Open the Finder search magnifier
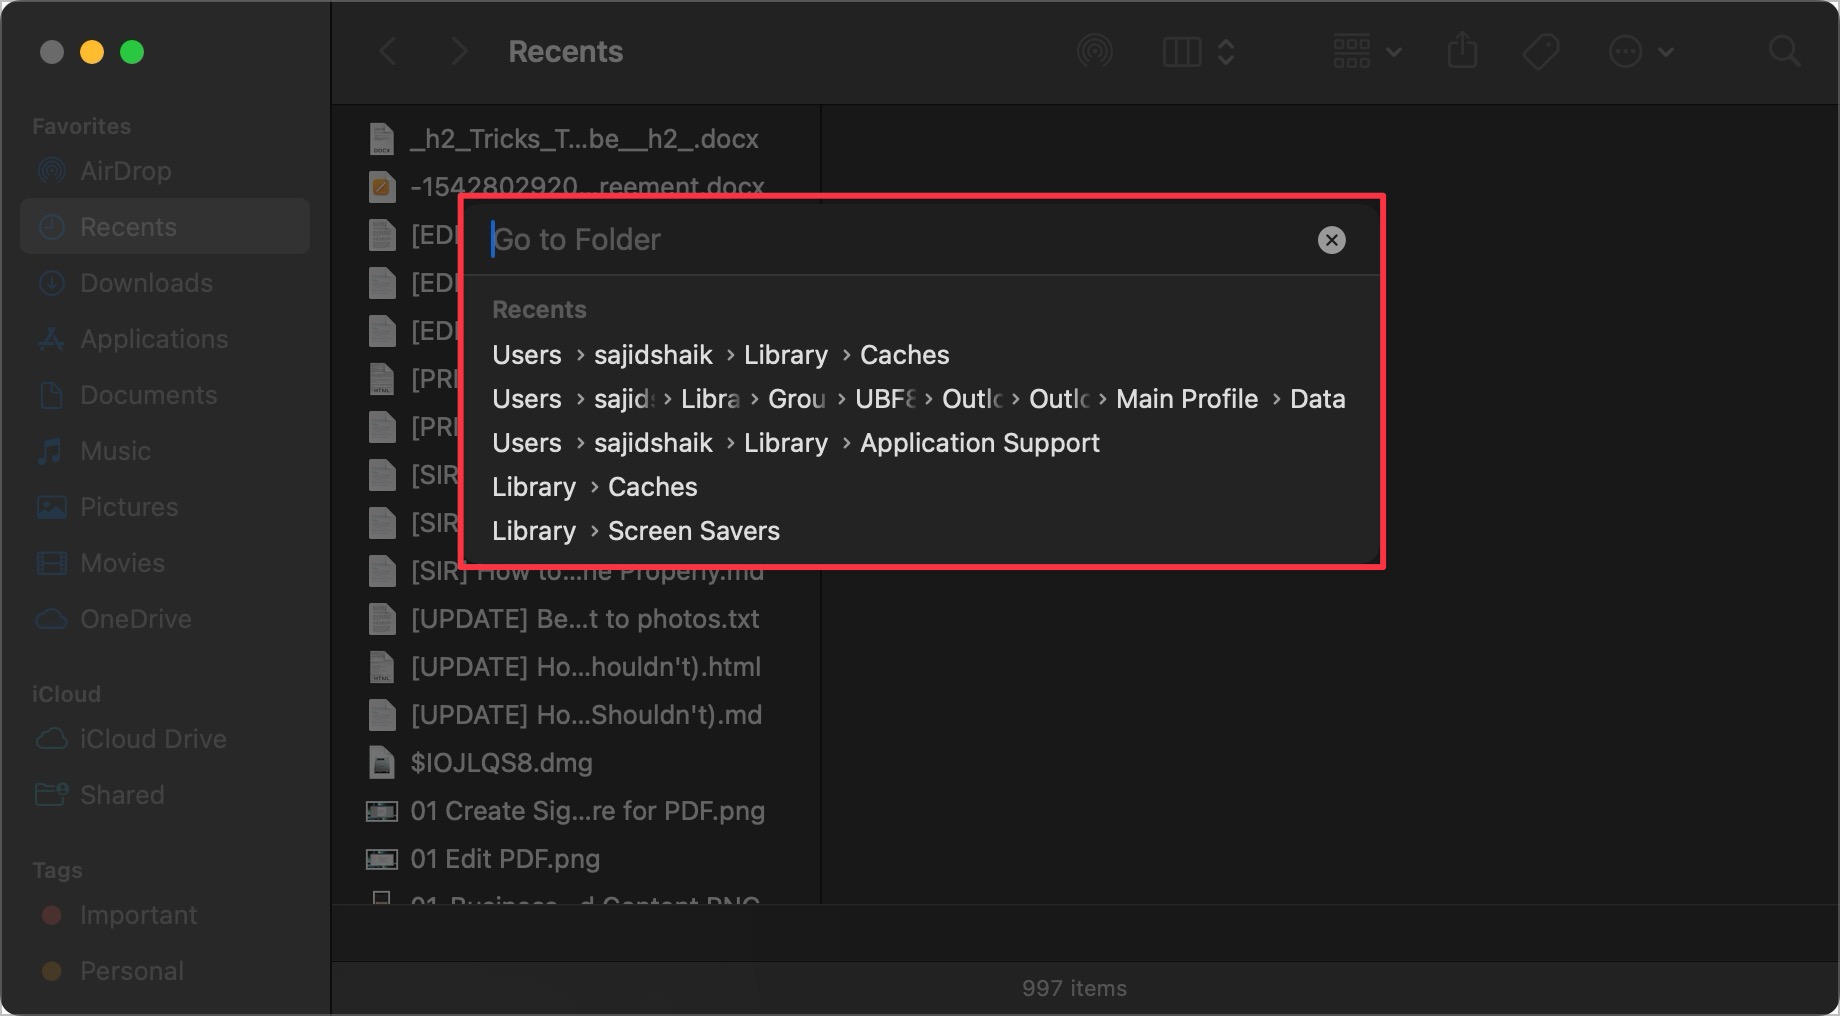 click(1784, 51)
